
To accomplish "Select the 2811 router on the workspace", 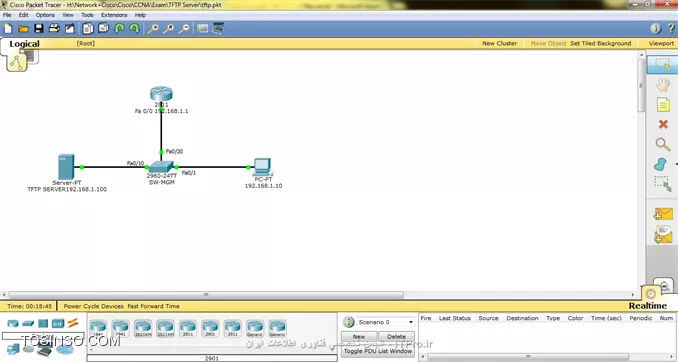I will [x=161, y=93].
